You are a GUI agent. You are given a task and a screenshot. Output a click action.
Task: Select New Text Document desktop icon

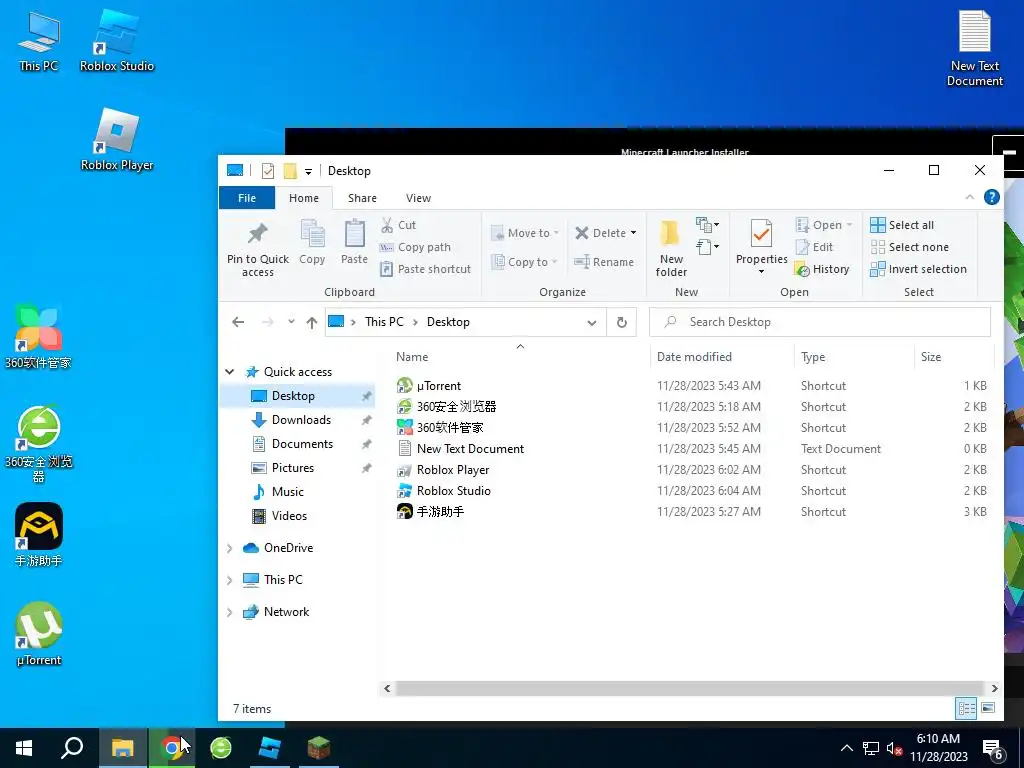click(974, 48)
